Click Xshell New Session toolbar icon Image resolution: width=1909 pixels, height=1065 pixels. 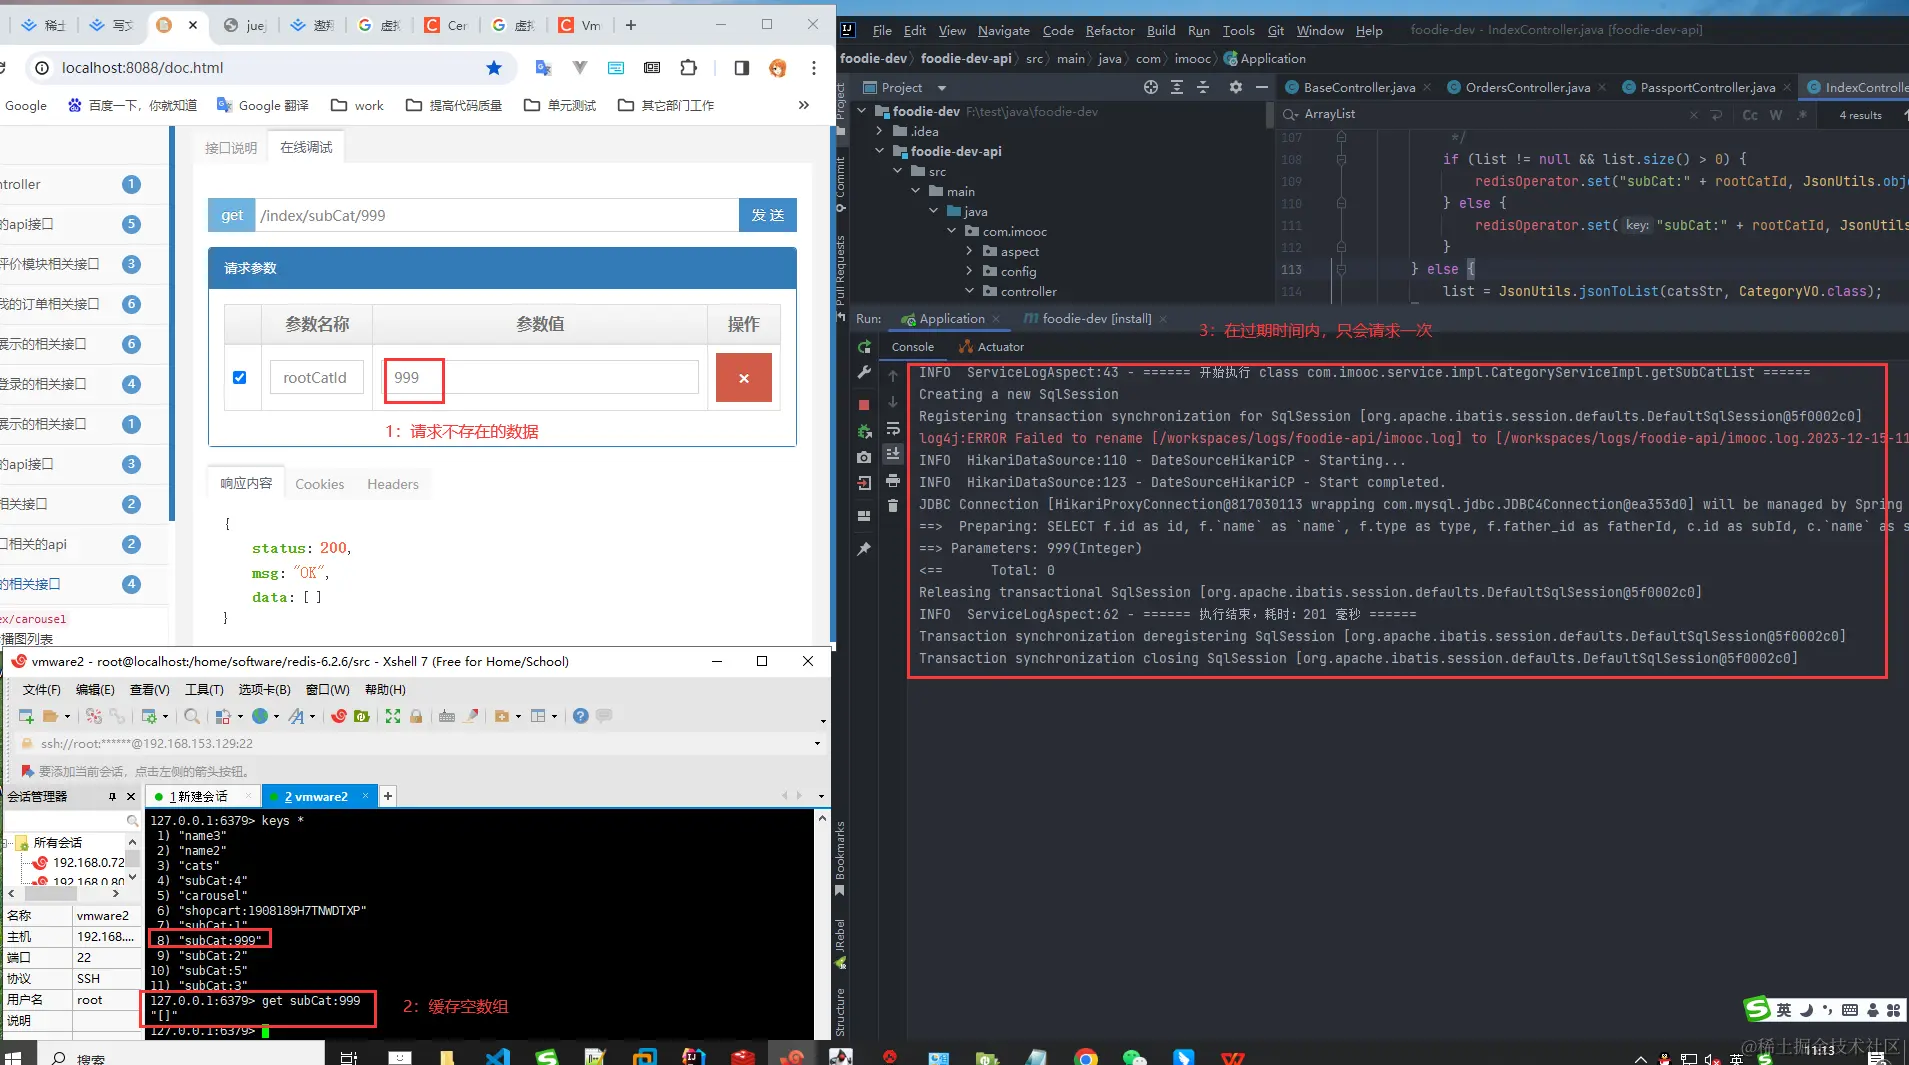[27, 716]
